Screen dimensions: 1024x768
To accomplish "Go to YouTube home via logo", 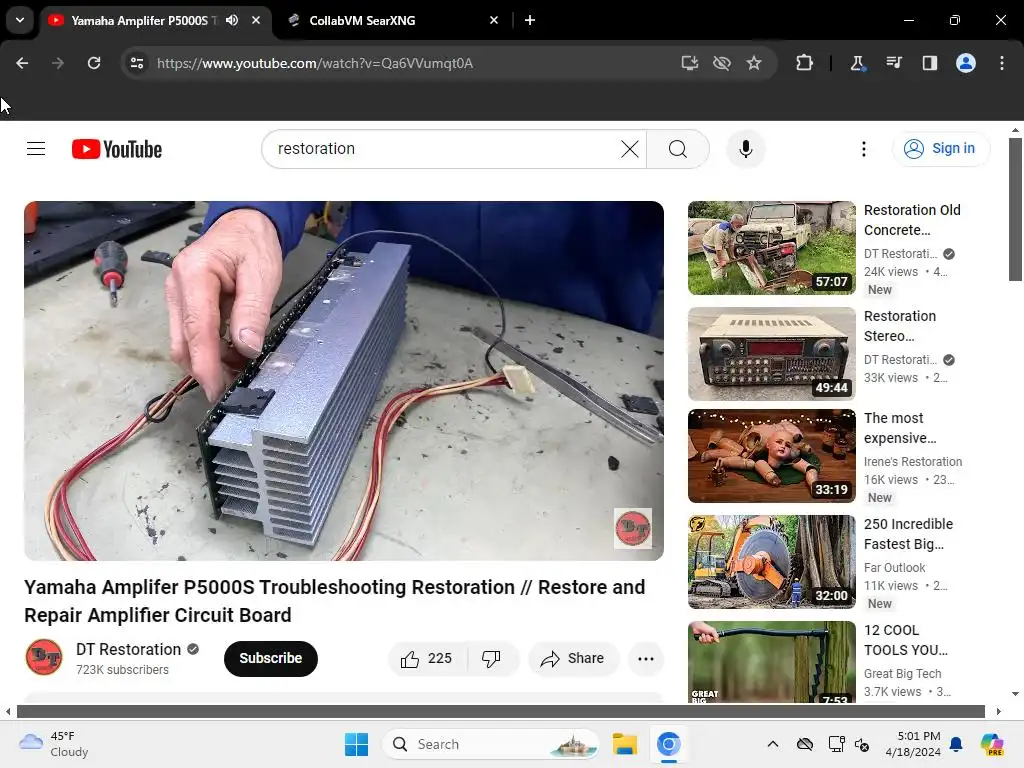I will tap(117, 149).
